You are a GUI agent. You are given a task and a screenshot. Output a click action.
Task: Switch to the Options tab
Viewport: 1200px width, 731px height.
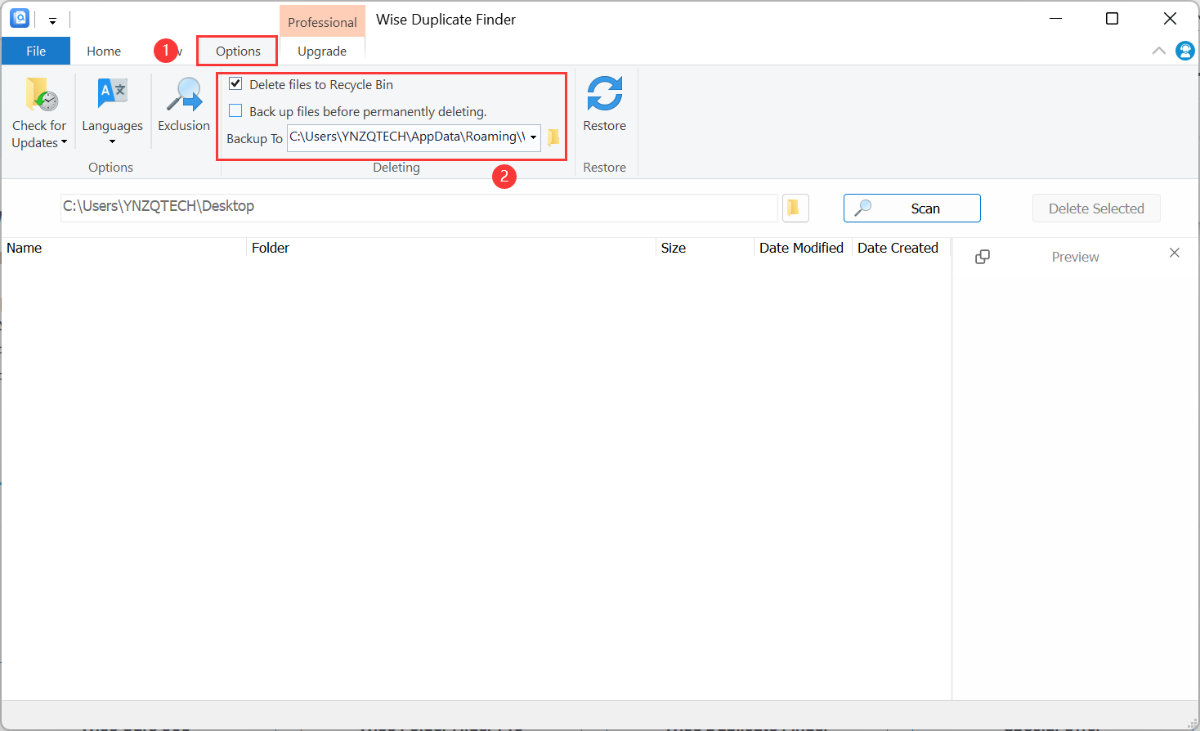point(238,51)
